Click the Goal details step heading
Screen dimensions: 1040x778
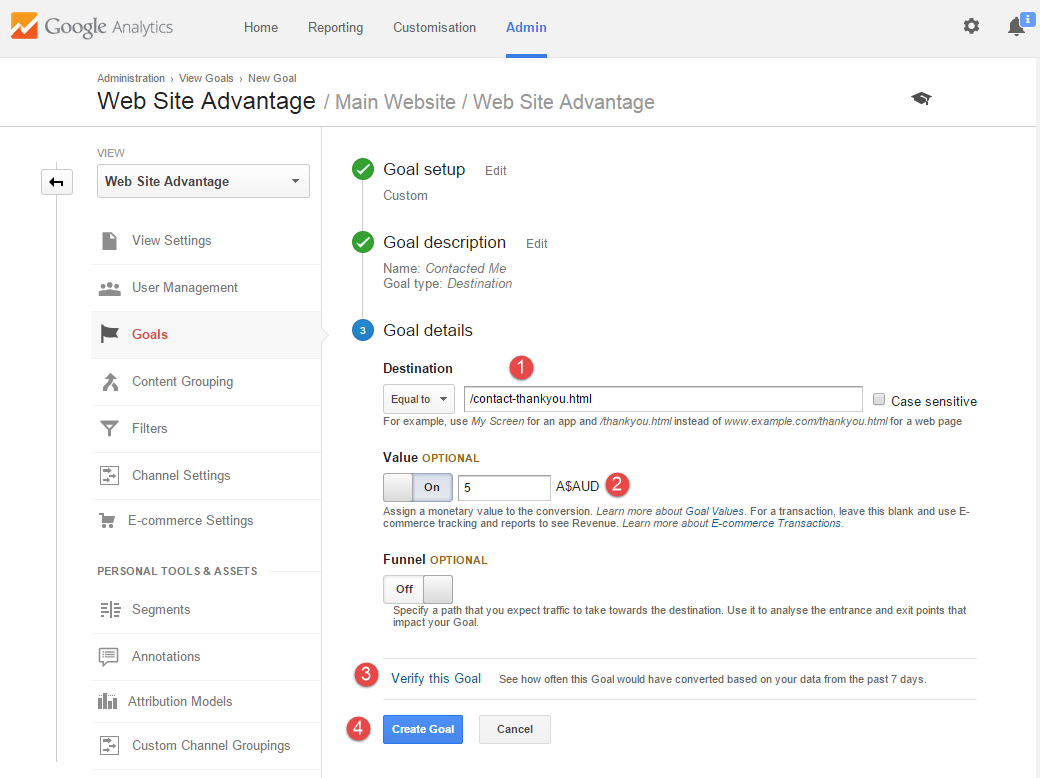(x=428, y=330)
